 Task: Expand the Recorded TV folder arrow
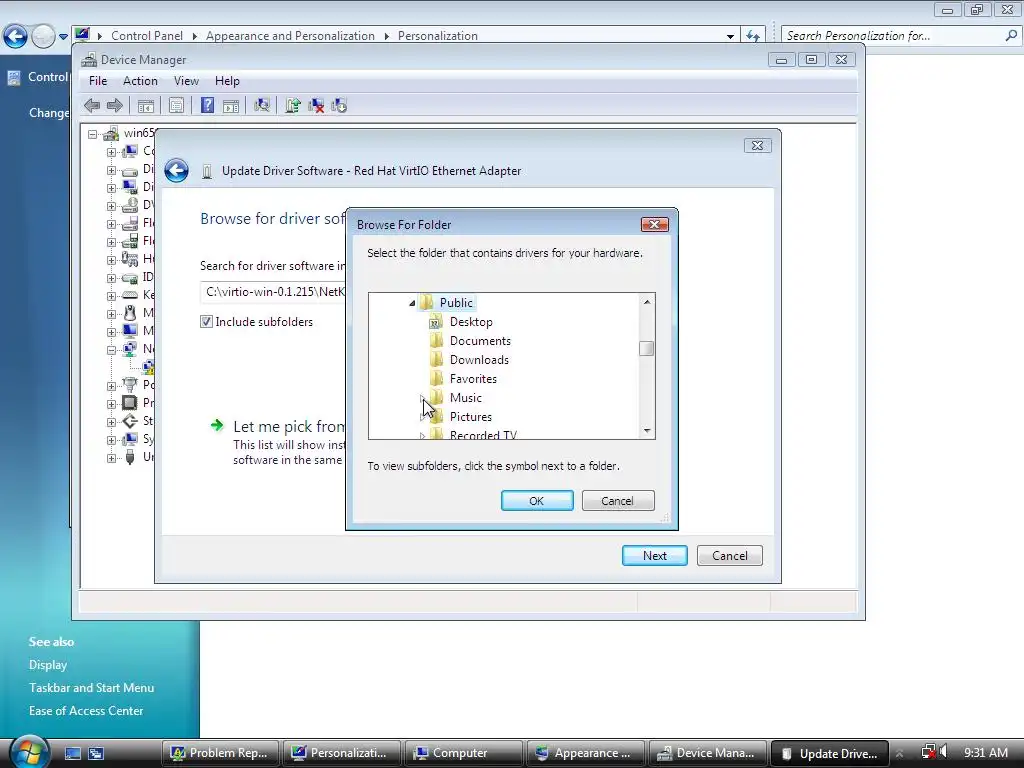[422, 436]
